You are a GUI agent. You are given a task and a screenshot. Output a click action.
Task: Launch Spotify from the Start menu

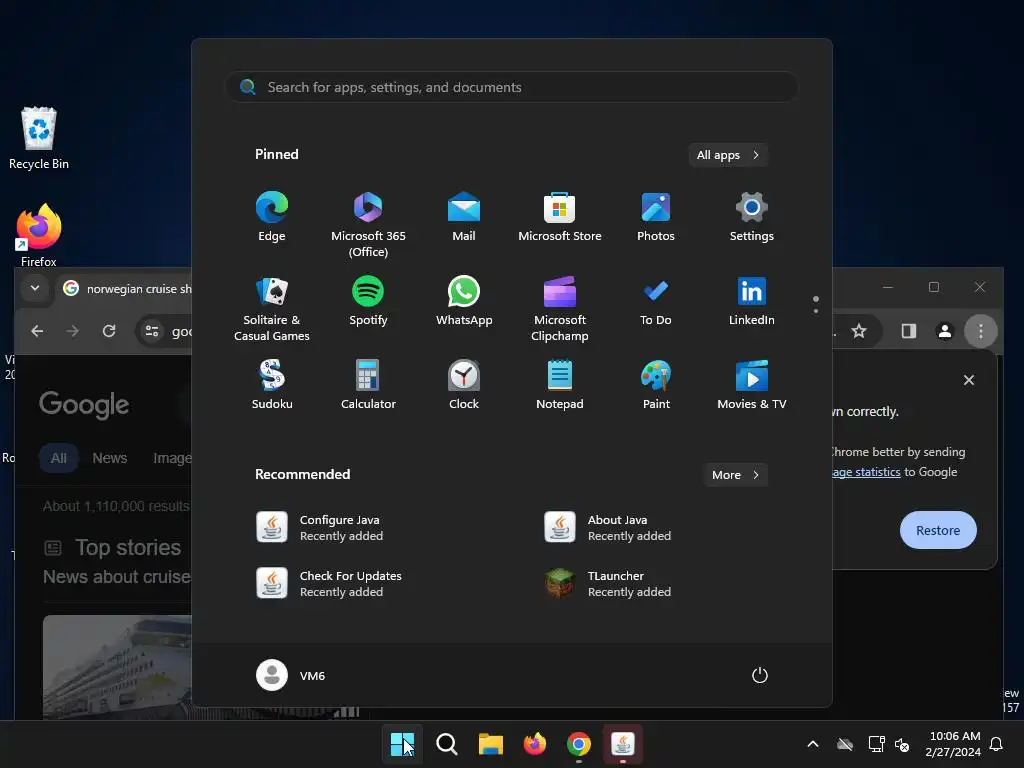click(x=368, y=300)
